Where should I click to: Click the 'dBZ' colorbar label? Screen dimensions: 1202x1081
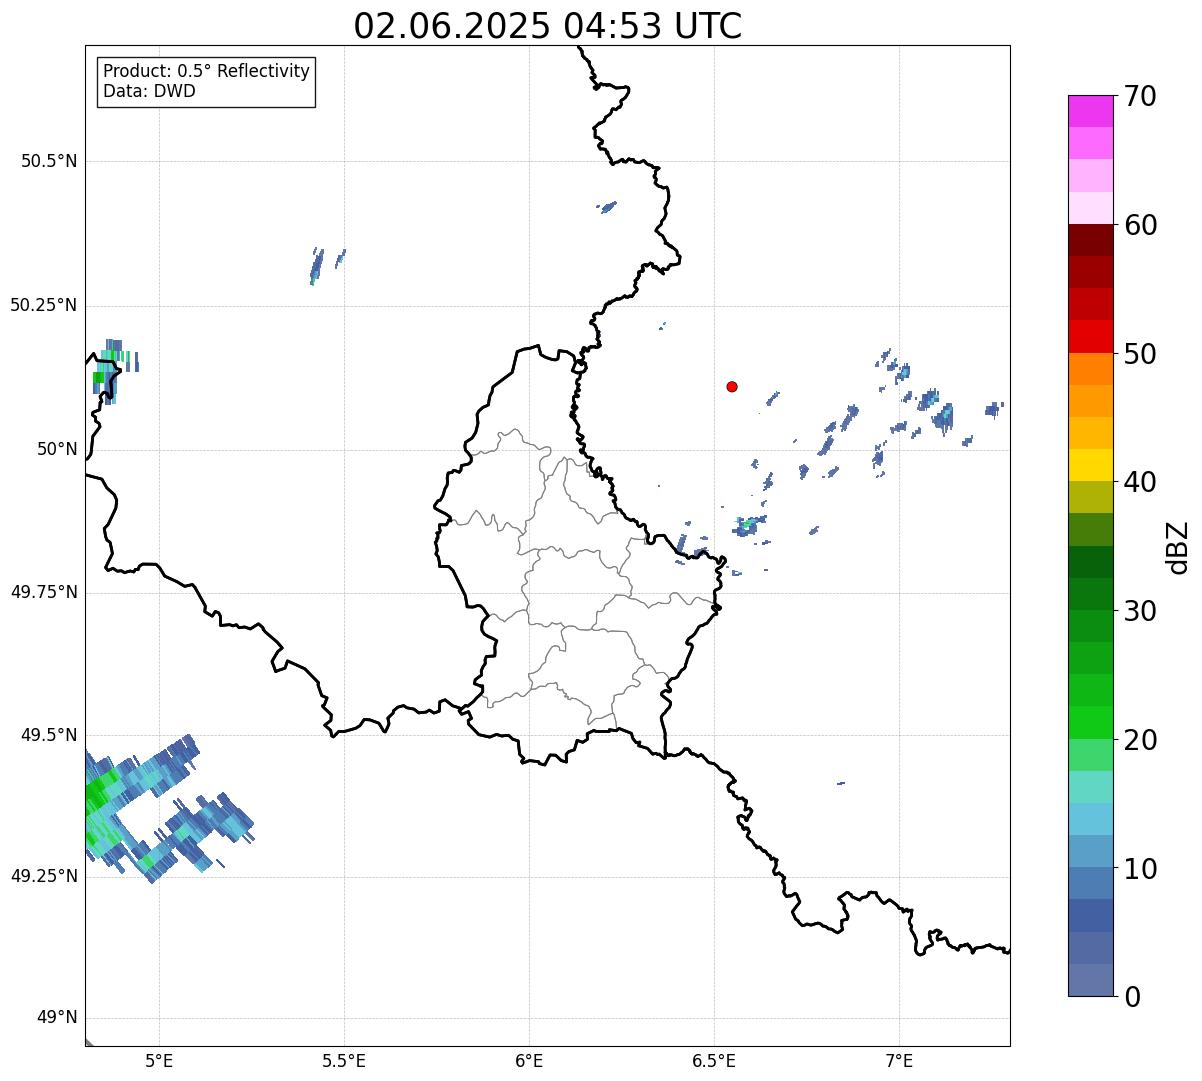pos(1178,547)
